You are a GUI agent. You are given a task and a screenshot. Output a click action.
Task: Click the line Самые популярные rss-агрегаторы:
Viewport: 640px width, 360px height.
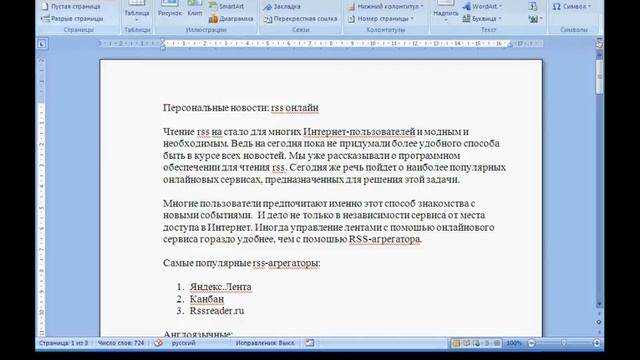[242, 263]
